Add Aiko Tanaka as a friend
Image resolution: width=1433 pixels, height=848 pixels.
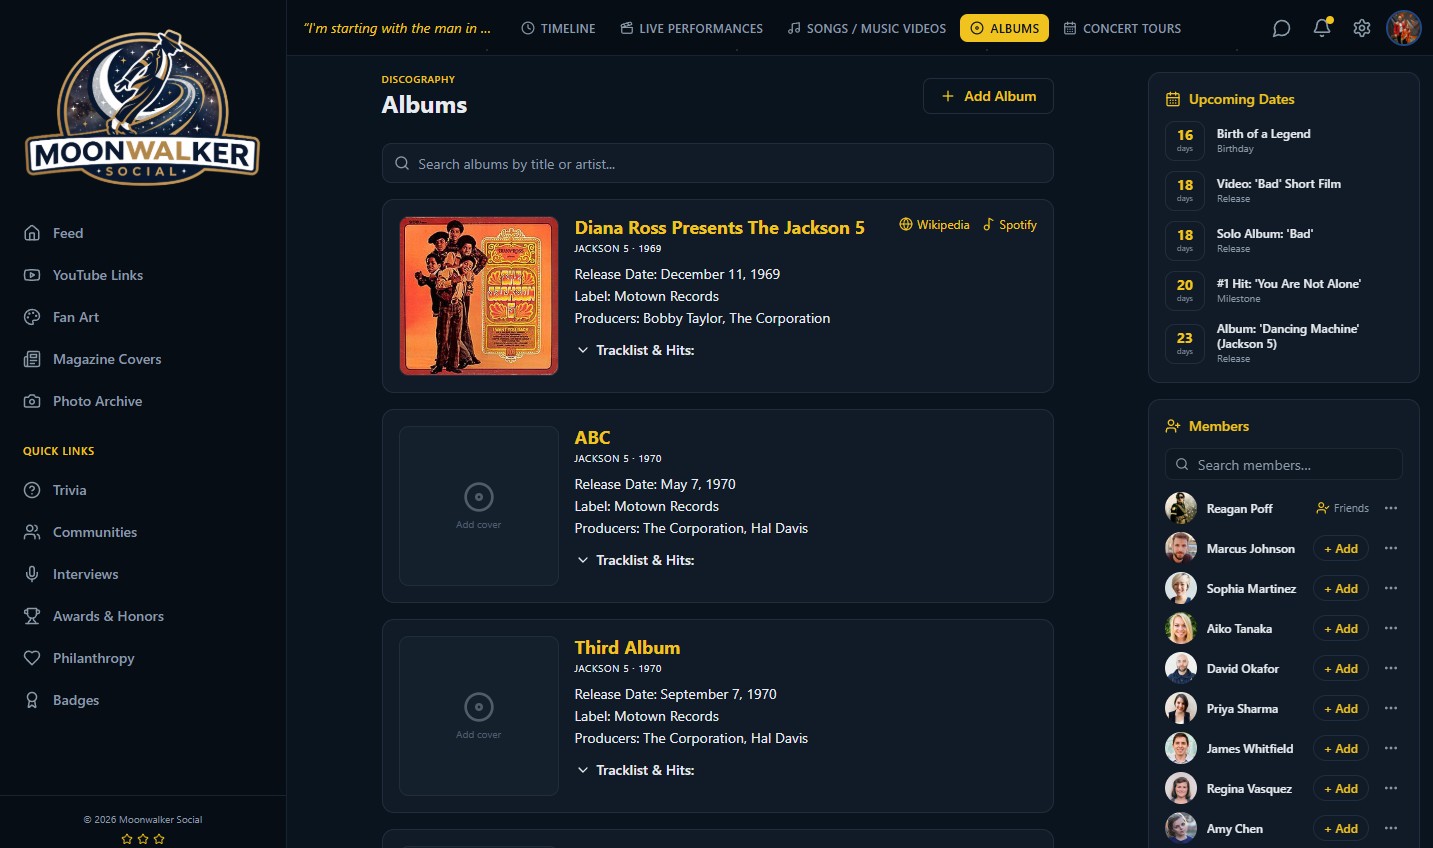click(1341, 629)
